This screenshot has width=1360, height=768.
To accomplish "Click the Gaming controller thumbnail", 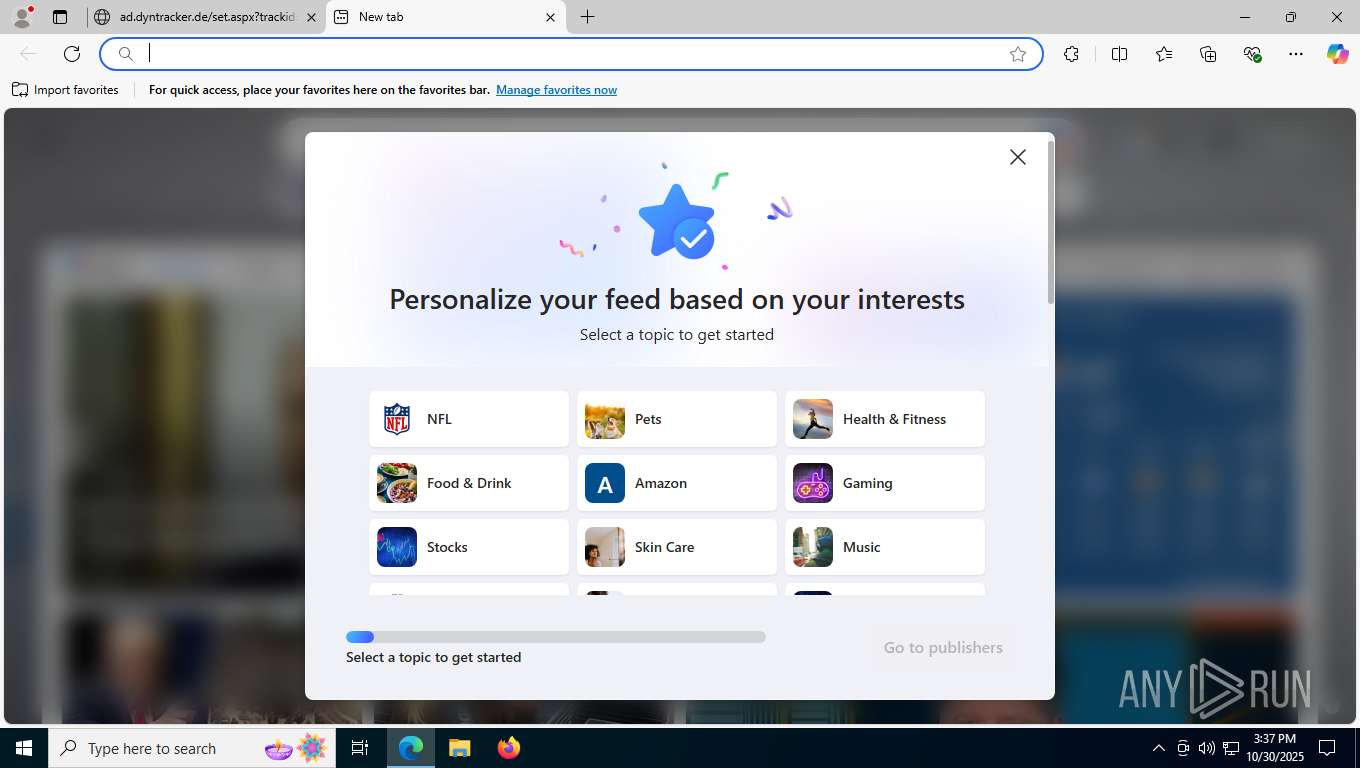I will click(813, 483).
